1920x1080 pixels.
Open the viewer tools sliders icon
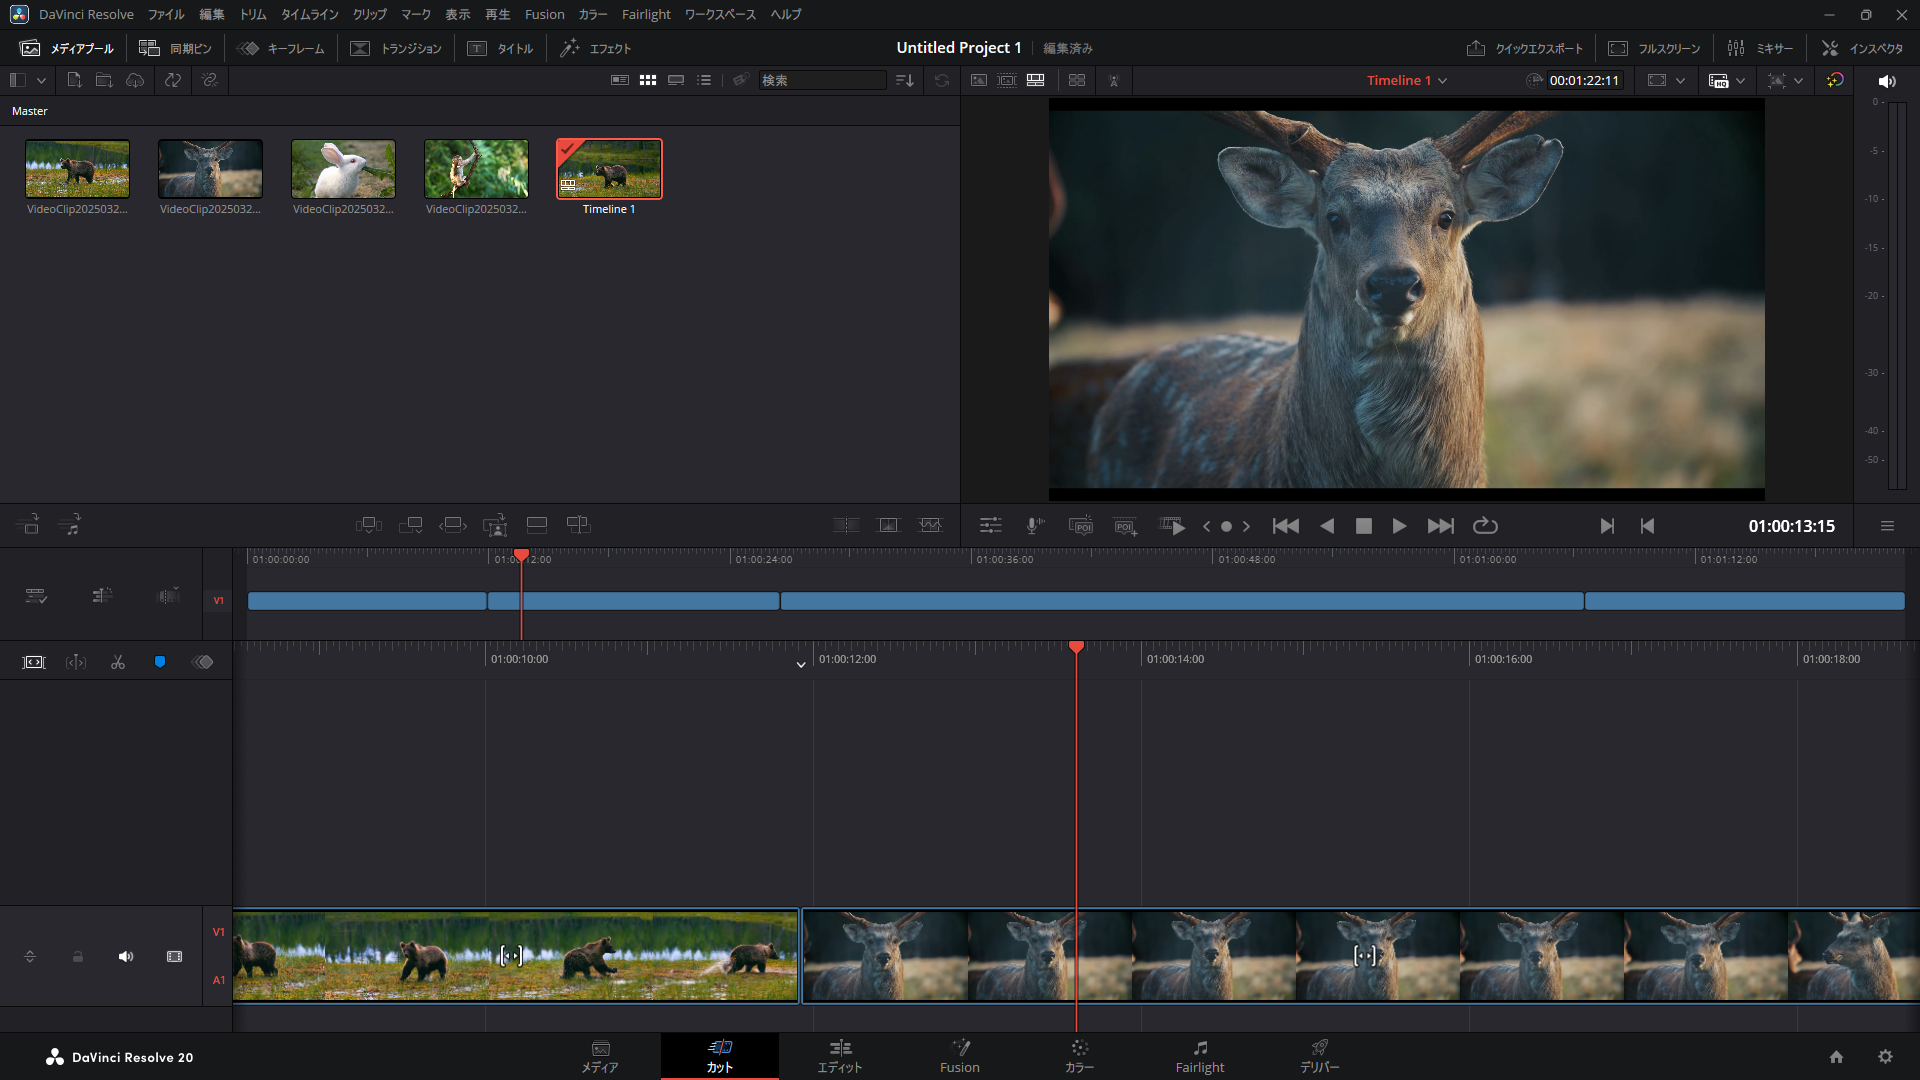990,526
